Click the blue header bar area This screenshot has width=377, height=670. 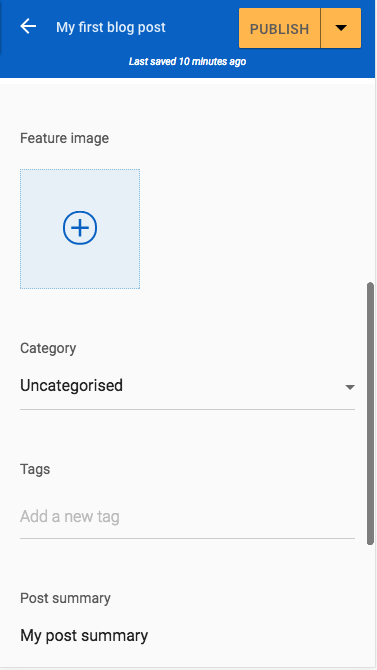[x=187, y=39]
